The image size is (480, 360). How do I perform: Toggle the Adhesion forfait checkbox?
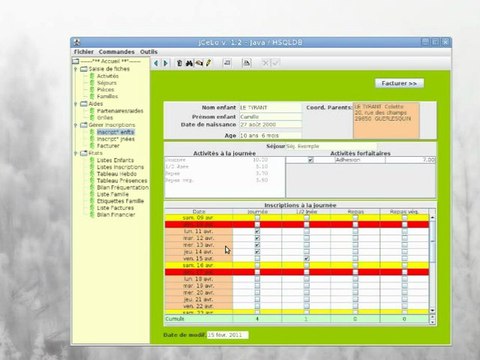(311, 160)
